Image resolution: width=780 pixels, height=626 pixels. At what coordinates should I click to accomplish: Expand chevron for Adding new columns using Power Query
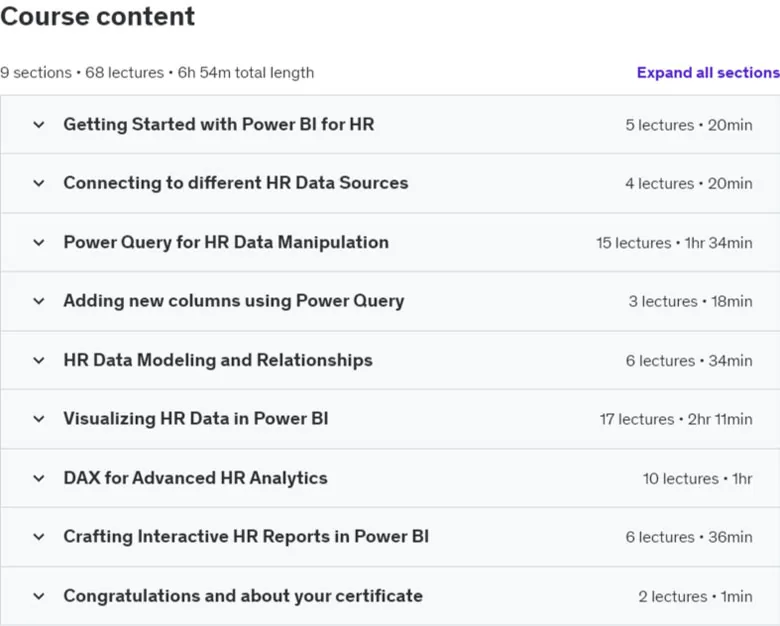point(39,301)
